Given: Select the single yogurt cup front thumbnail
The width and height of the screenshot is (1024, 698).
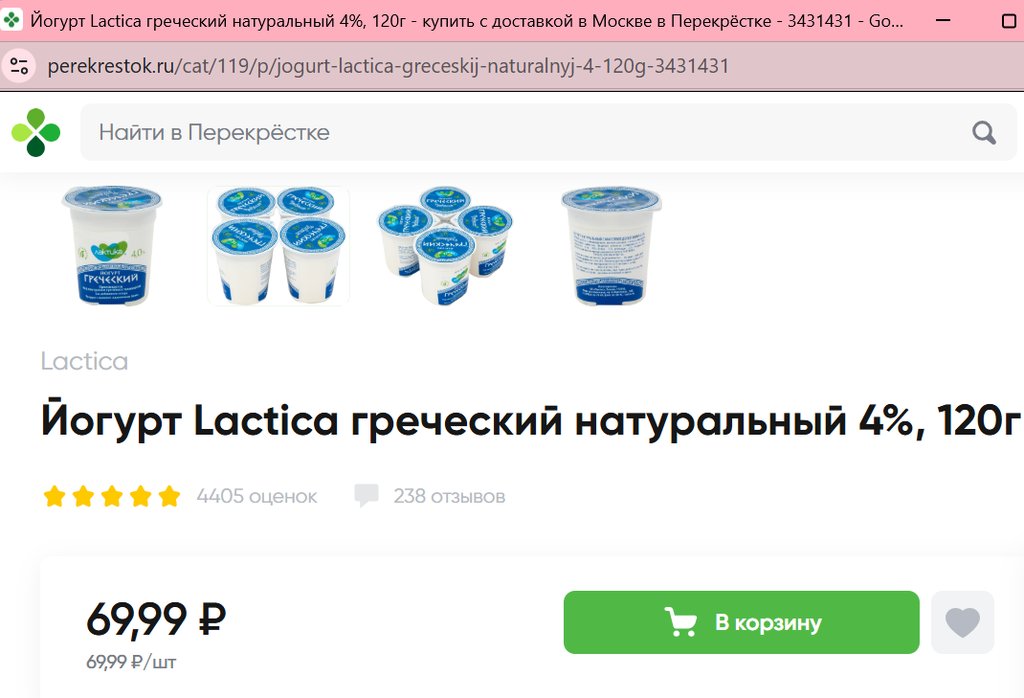Looking at the screenshot, I should [112, 246].
